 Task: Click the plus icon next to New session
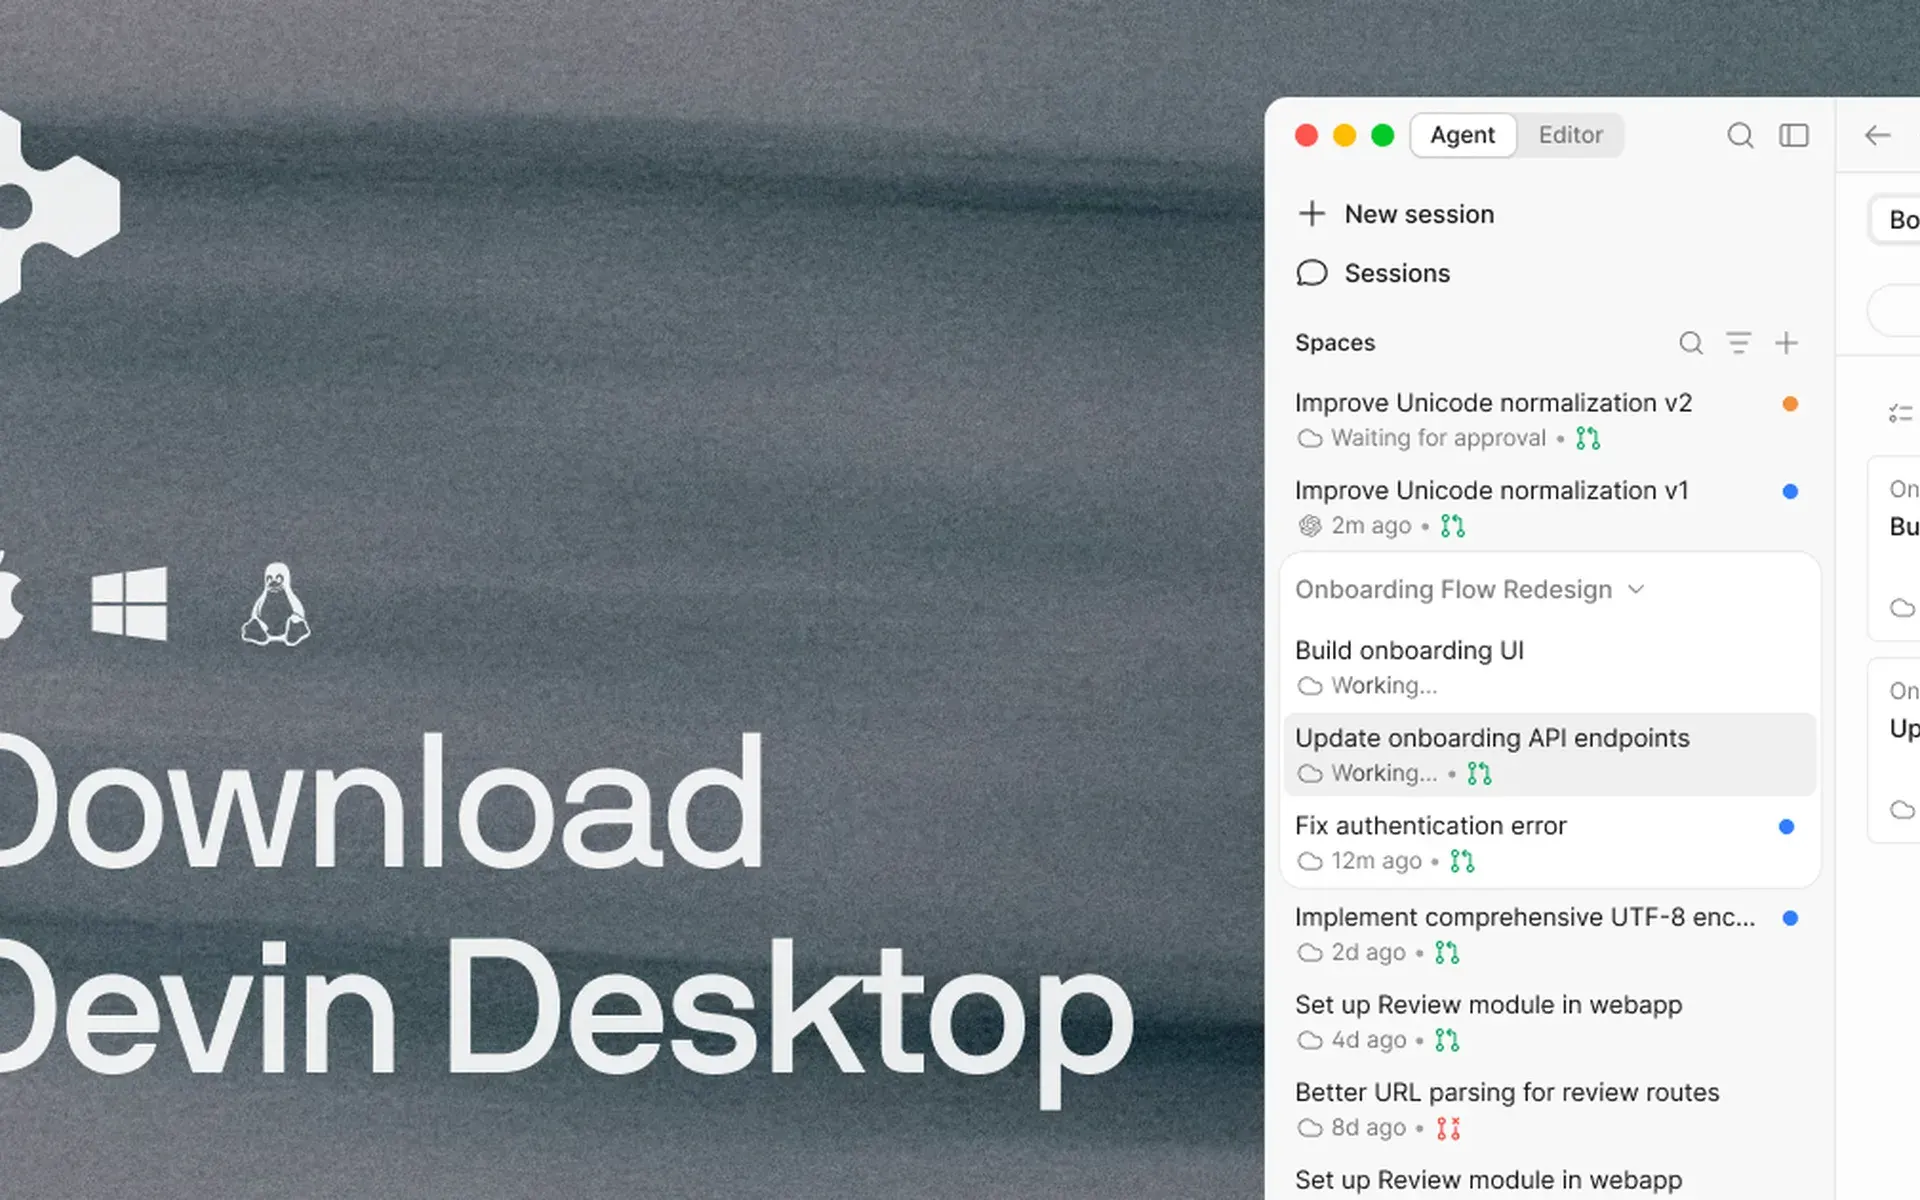(1311, 214)
